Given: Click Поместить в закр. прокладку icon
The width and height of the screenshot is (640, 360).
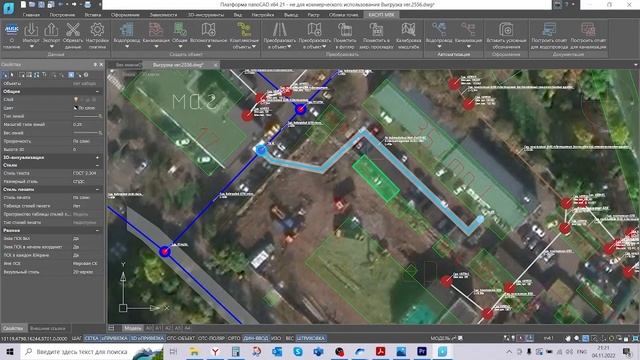Looking at the screenshot, I should [x=376, y=30].
